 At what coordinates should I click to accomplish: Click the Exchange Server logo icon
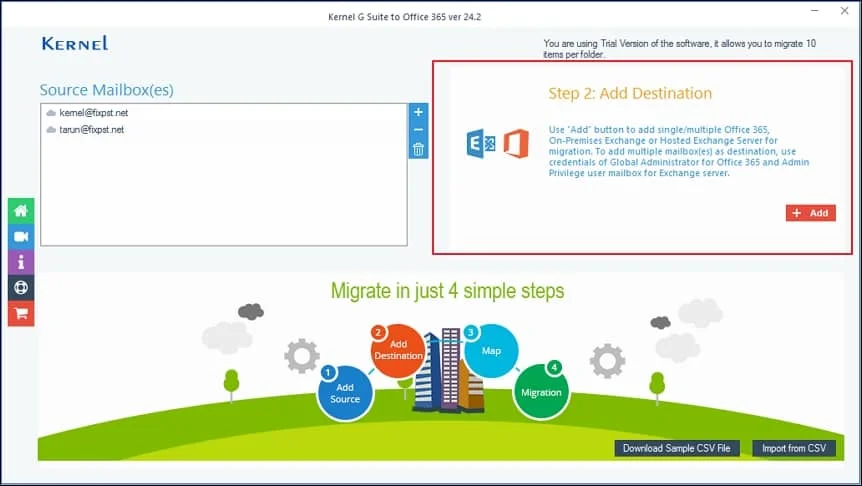[482, 143]
